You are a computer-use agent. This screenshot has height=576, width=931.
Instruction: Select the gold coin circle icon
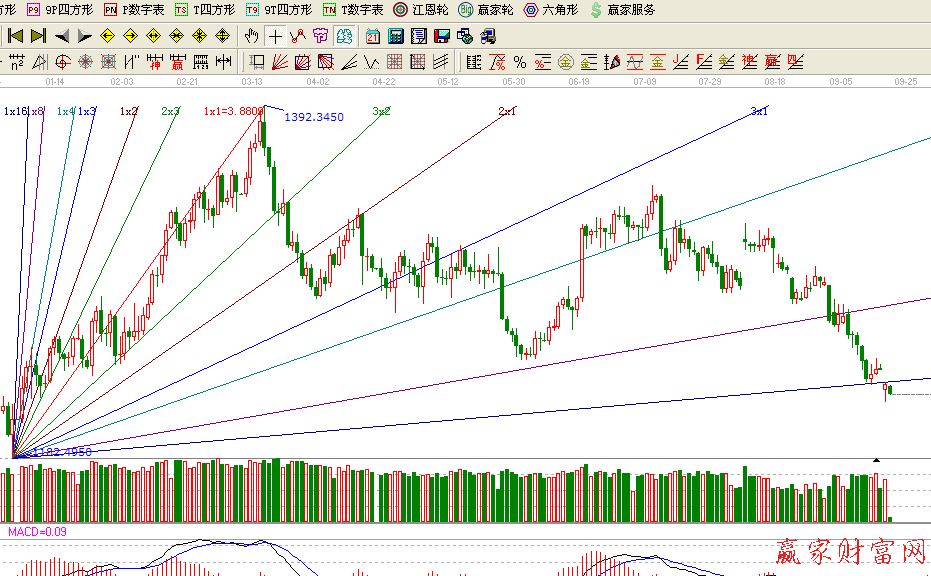point(565,62)
